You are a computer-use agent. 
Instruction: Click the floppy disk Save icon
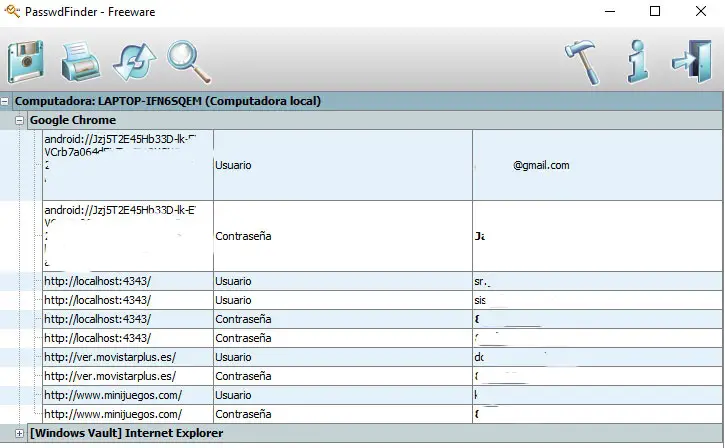(25, 61)
